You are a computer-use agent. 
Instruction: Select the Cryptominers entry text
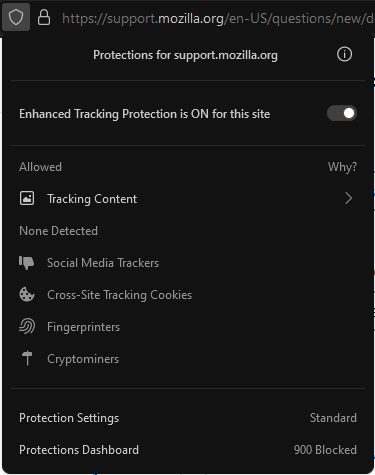tap(83, 359)
